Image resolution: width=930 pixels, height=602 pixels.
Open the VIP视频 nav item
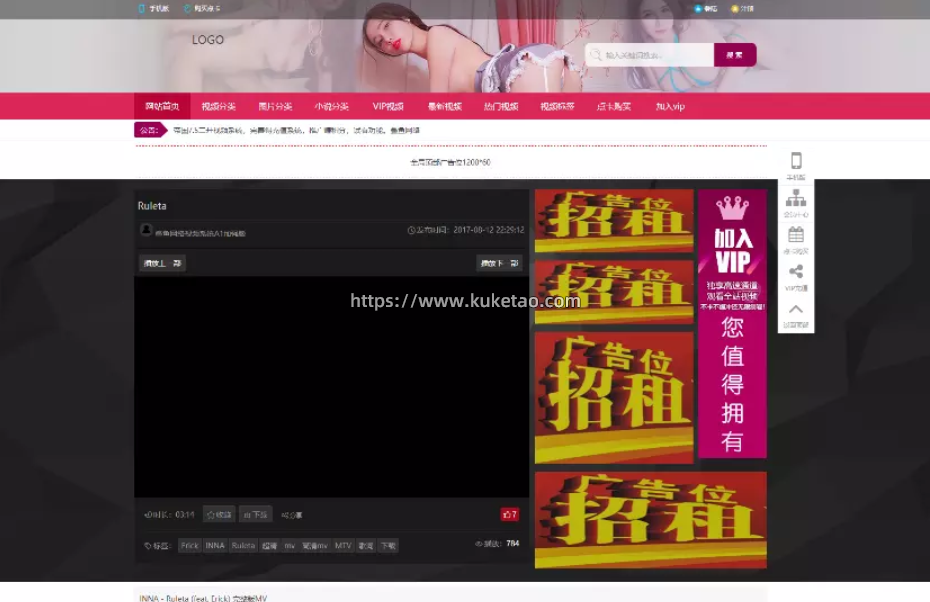[388, 106]
